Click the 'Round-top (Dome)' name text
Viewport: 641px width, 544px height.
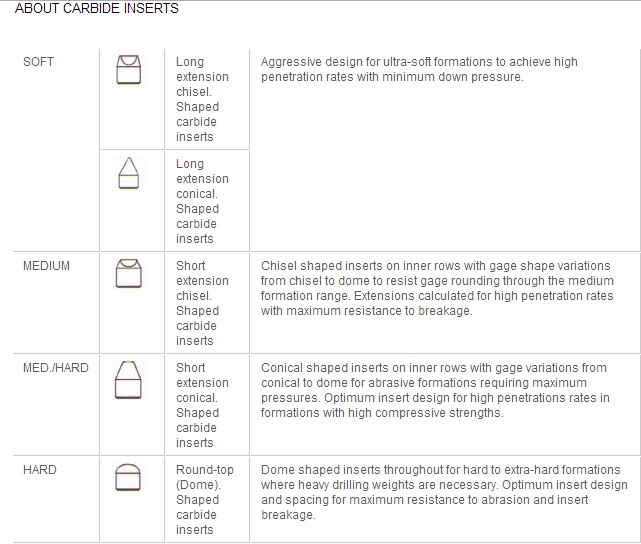[x=205, y=477]
